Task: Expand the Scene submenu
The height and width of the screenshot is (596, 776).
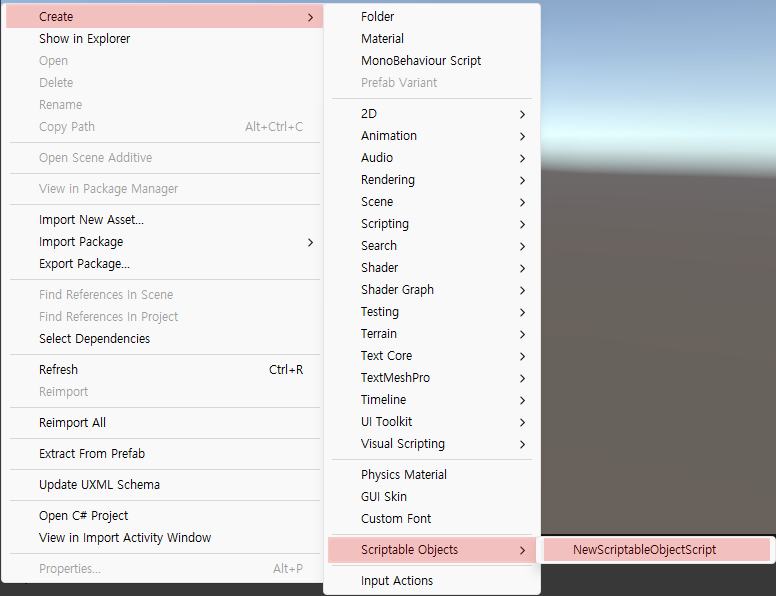Action: 432,202
